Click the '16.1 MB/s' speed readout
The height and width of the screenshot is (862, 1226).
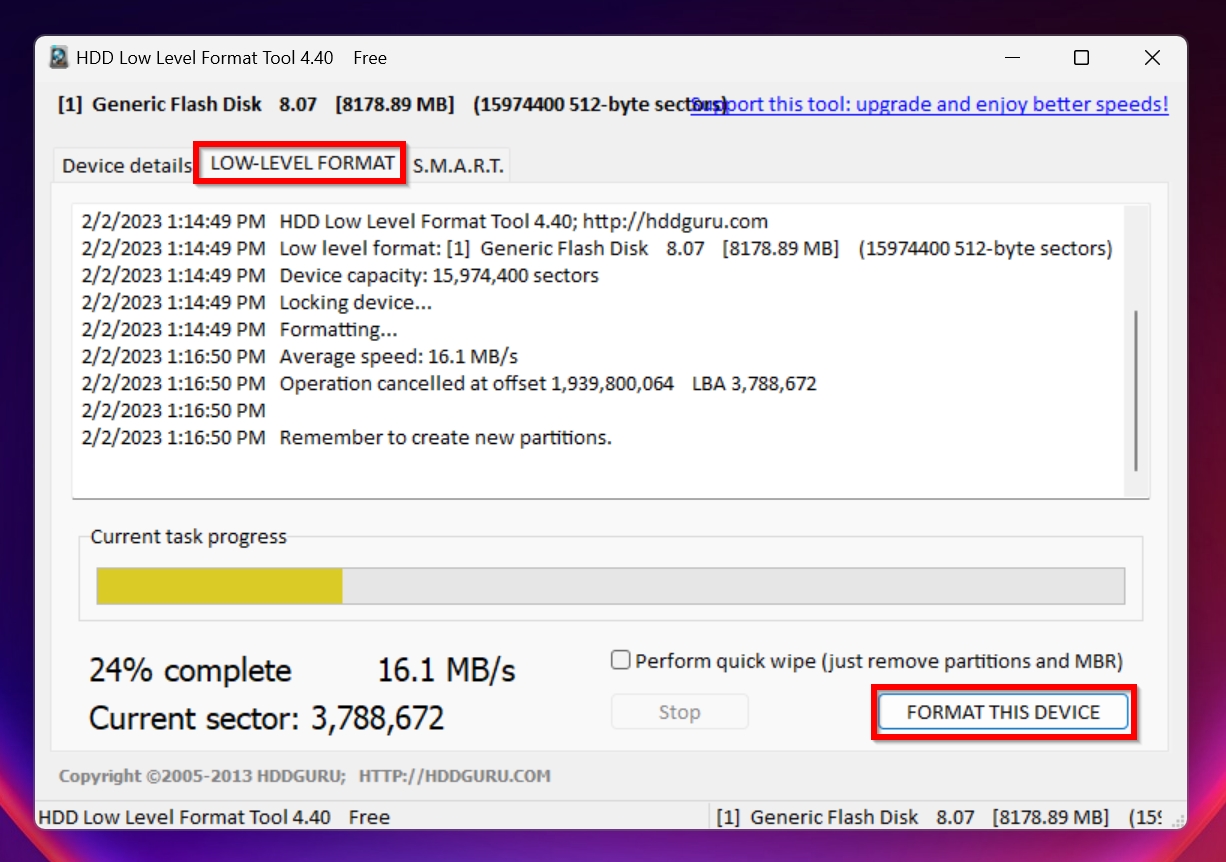(x=446, y=670)
